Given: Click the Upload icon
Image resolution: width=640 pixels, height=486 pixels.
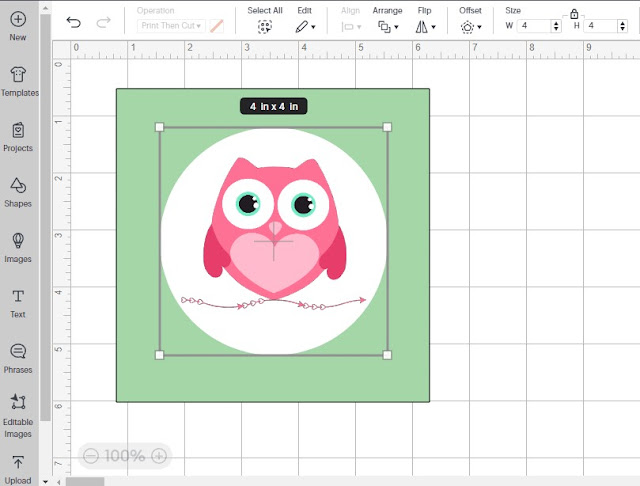Looking at the screenshot, I should tap(18, 462).
